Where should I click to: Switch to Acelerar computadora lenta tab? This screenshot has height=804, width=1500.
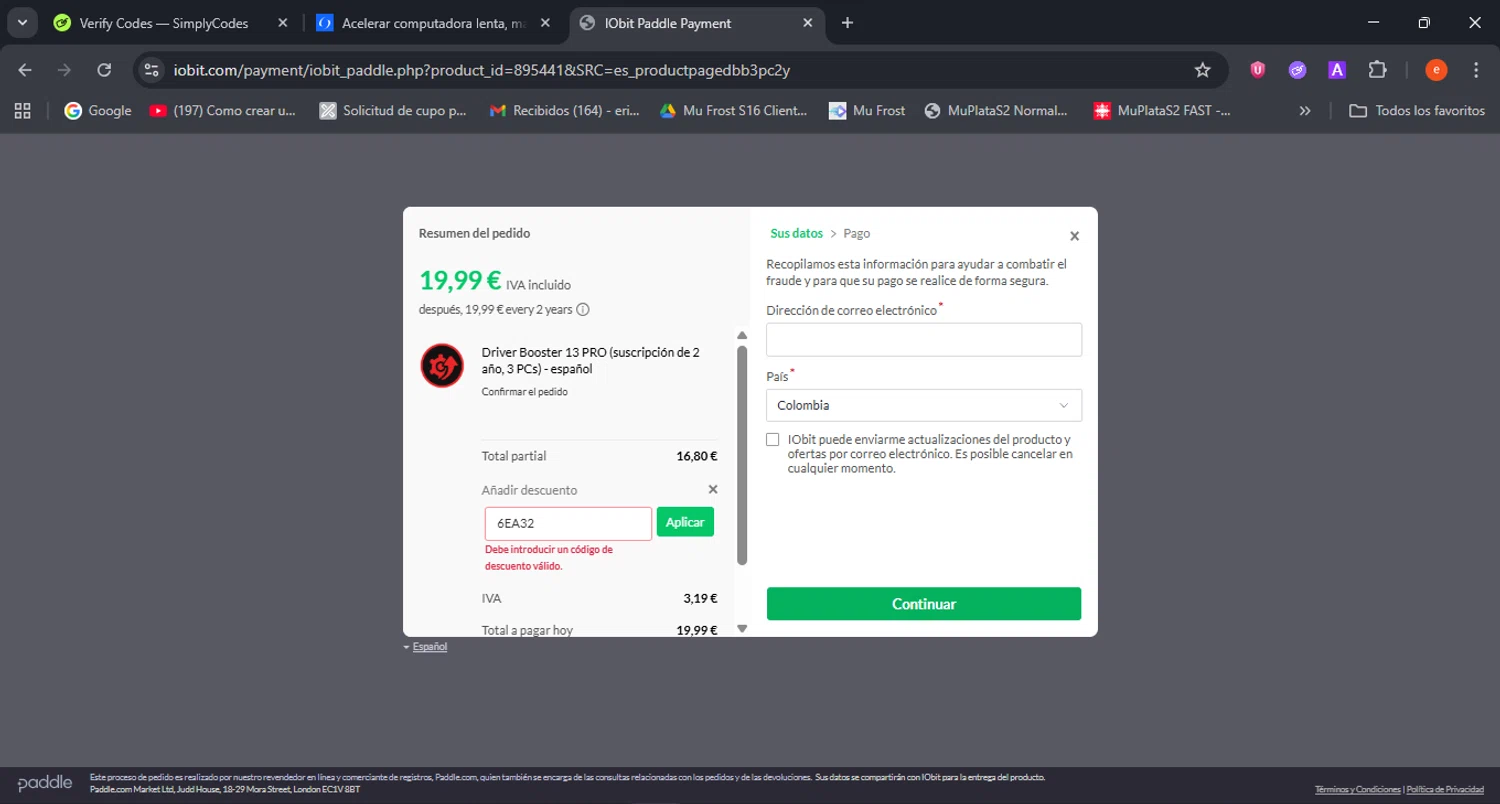(433, 23)
